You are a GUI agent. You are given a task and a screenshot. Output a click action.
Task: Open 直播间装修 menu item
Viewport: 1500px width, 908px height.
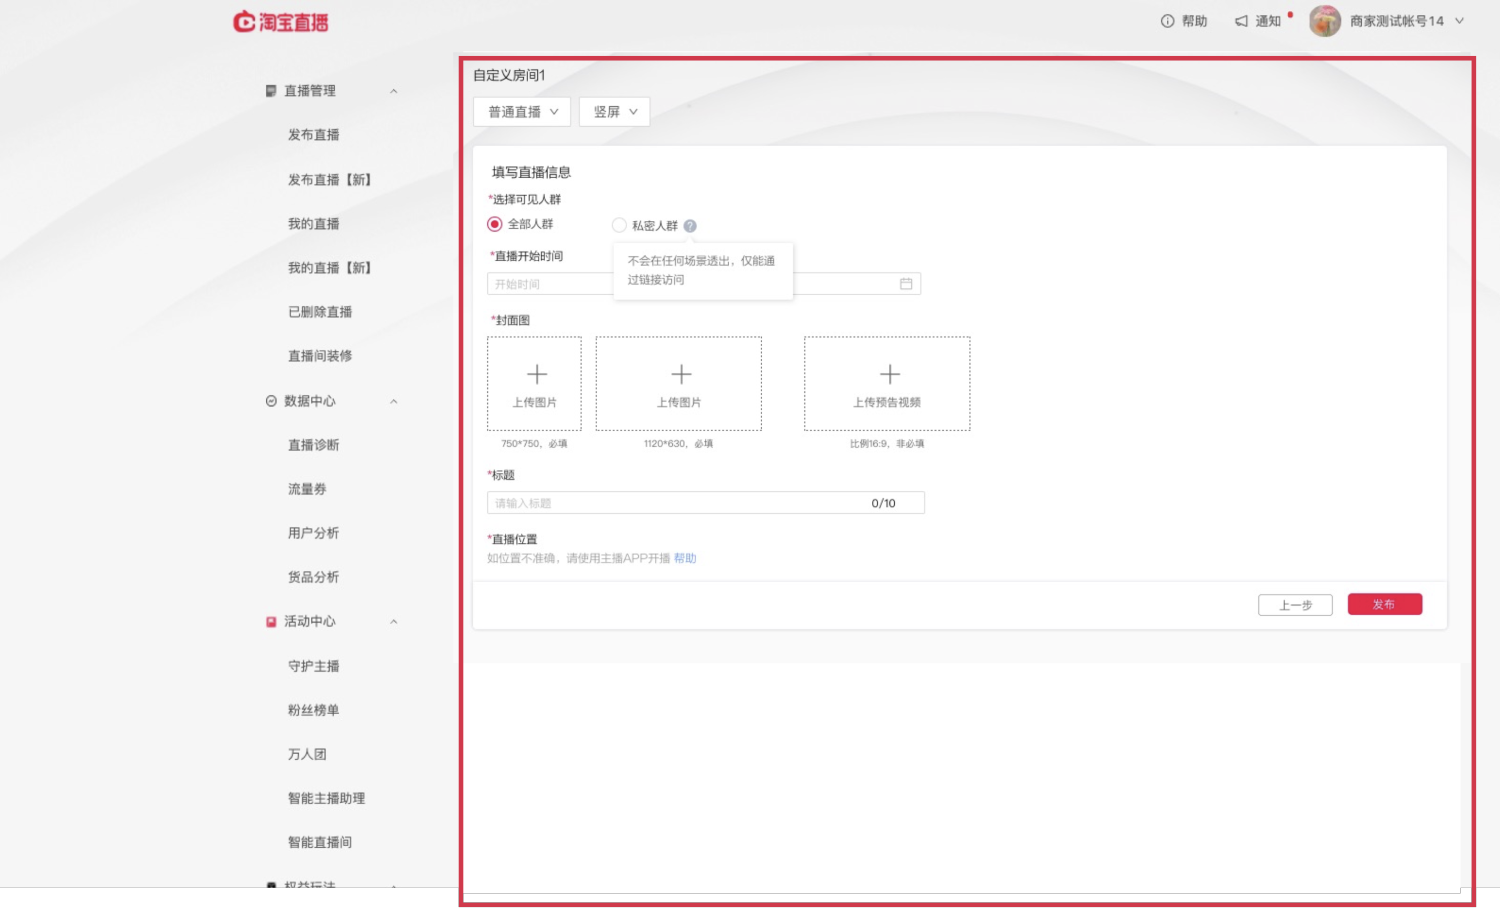click(320, 356)
